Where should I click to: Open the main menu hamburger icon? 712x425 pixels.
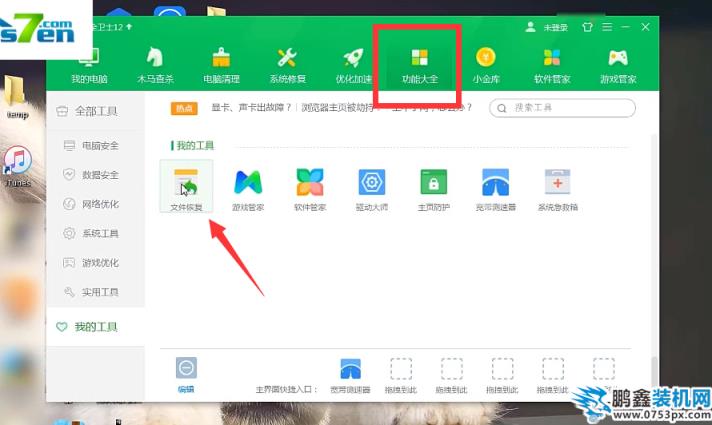(607, 27)
